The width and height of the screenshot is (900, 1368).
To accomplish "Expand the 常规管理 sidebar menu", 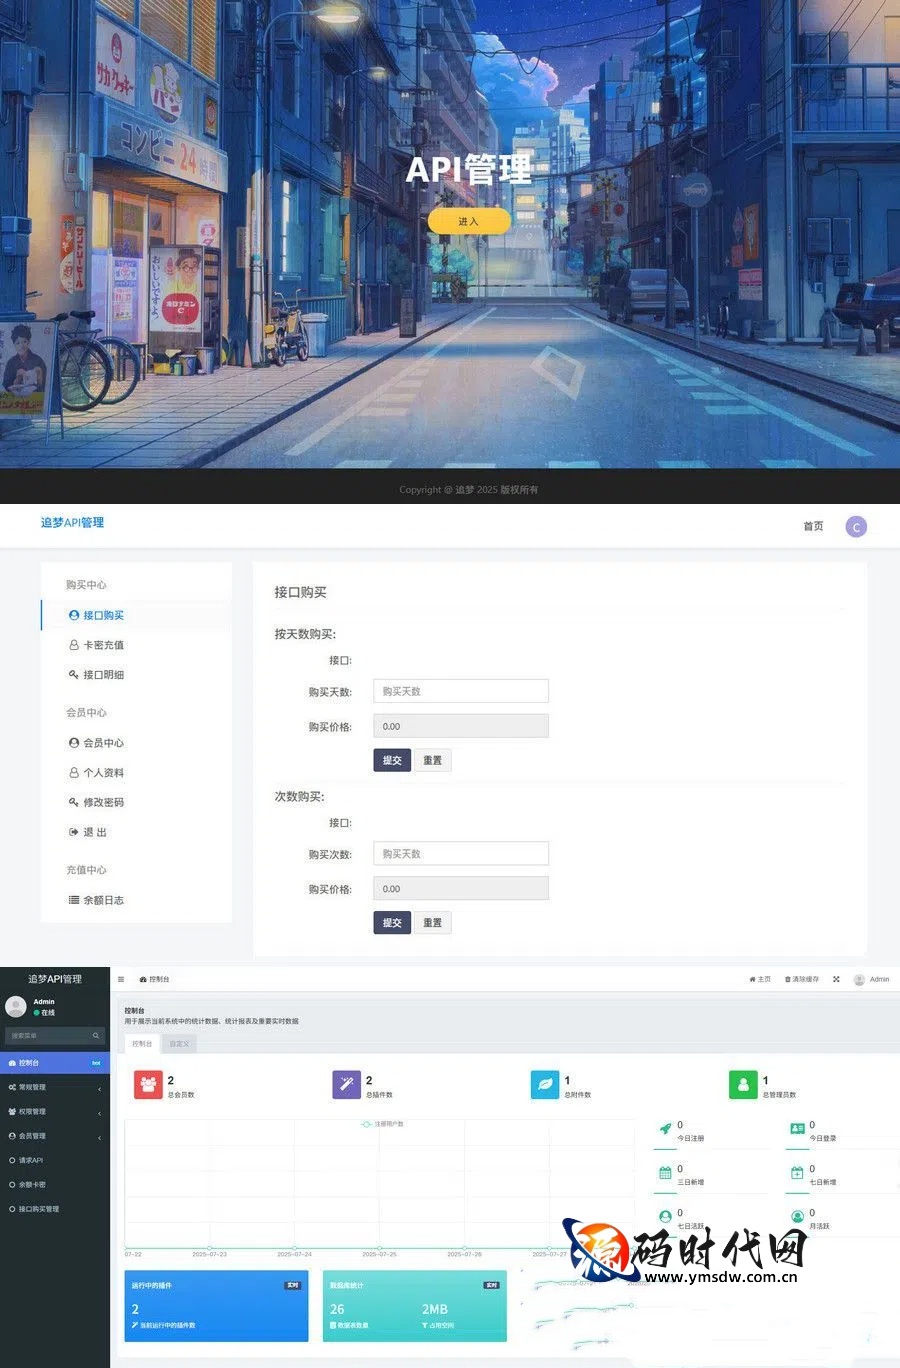I will point(54,1087).
